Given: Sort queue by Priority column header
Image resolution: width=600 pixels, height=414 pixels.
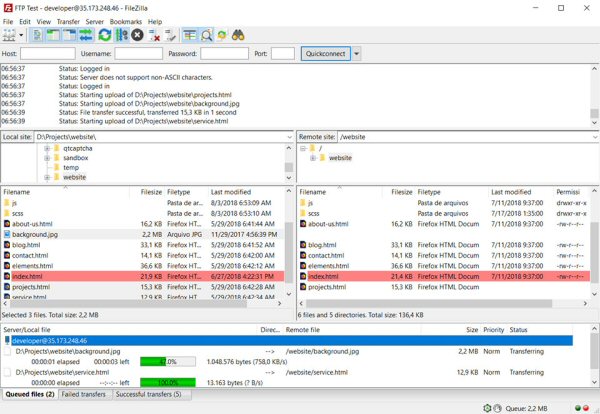Looking at the screenshot, I should [x=494, y=330].
